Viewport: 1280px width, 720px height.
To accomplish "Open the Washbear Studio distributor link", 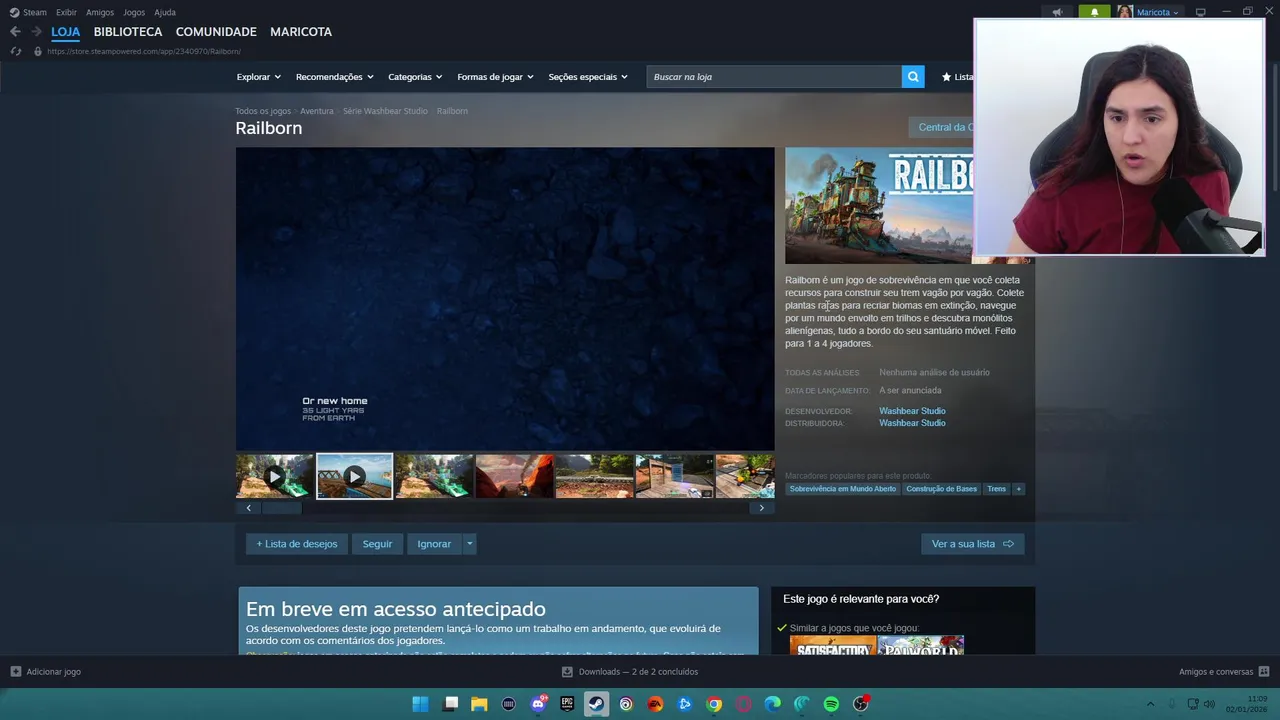I will [912, 423].
